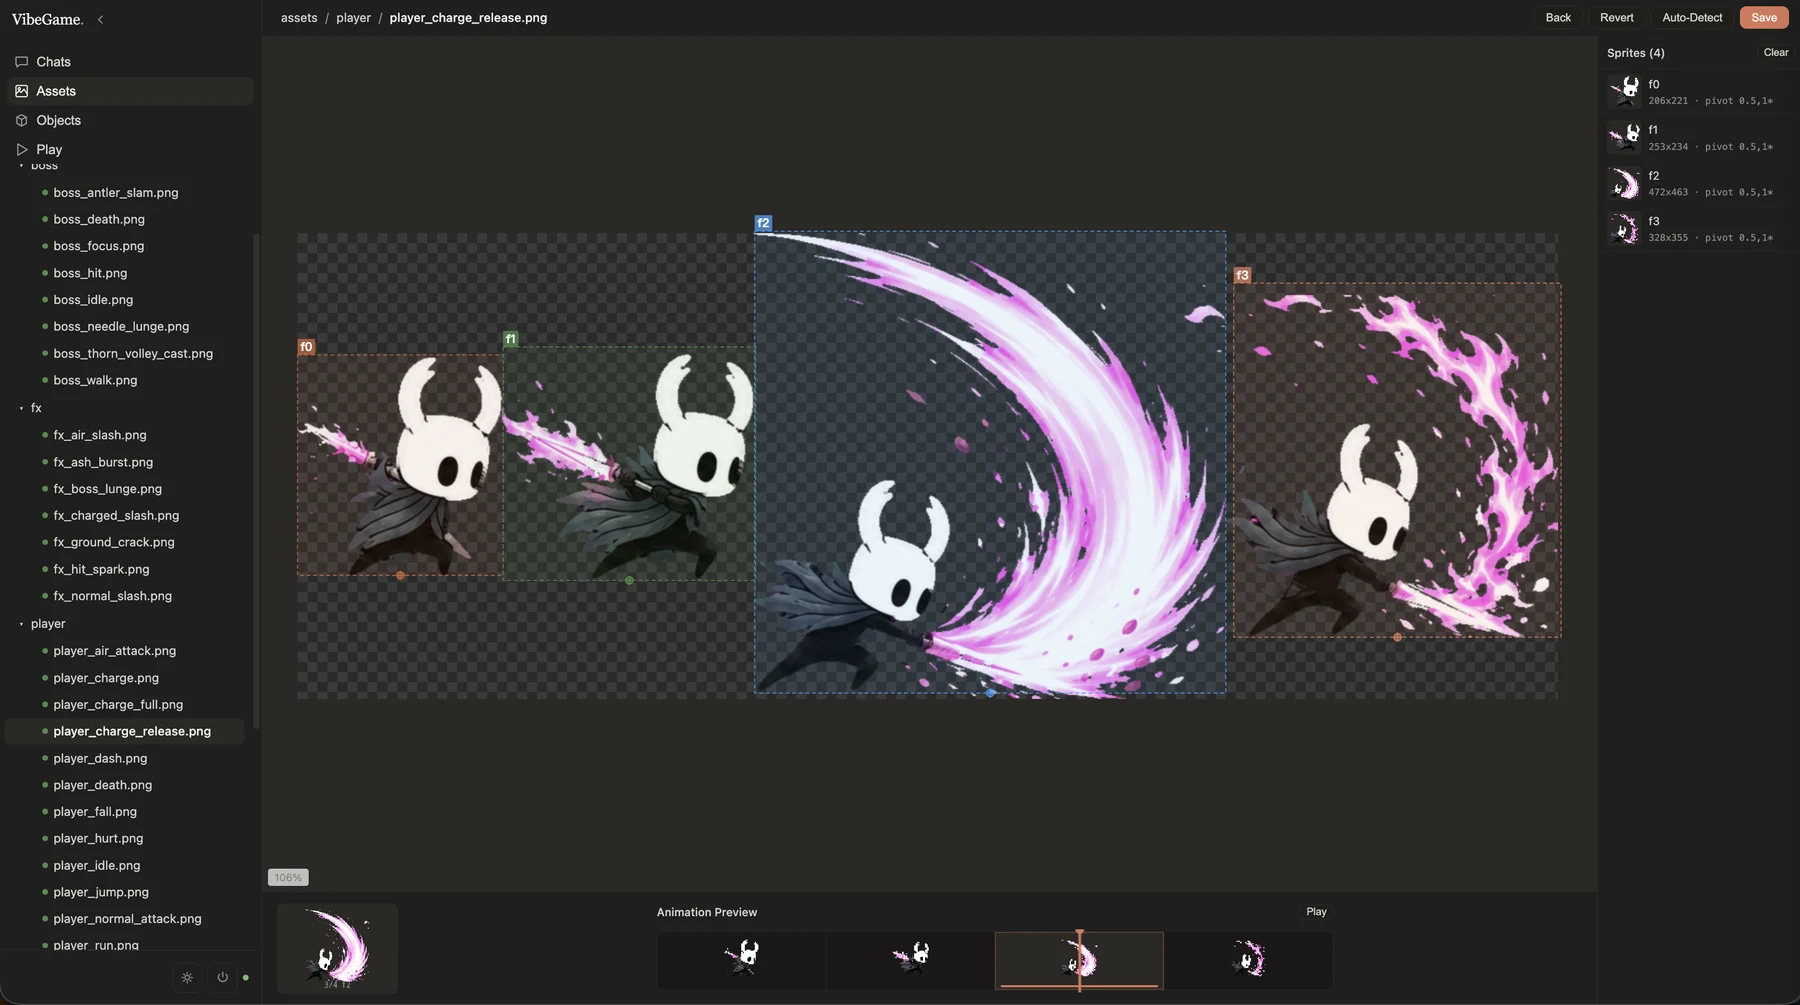Click the Play triangle icon in sidebar
Screen dimensions: 1800x1005
coord(21,149)
